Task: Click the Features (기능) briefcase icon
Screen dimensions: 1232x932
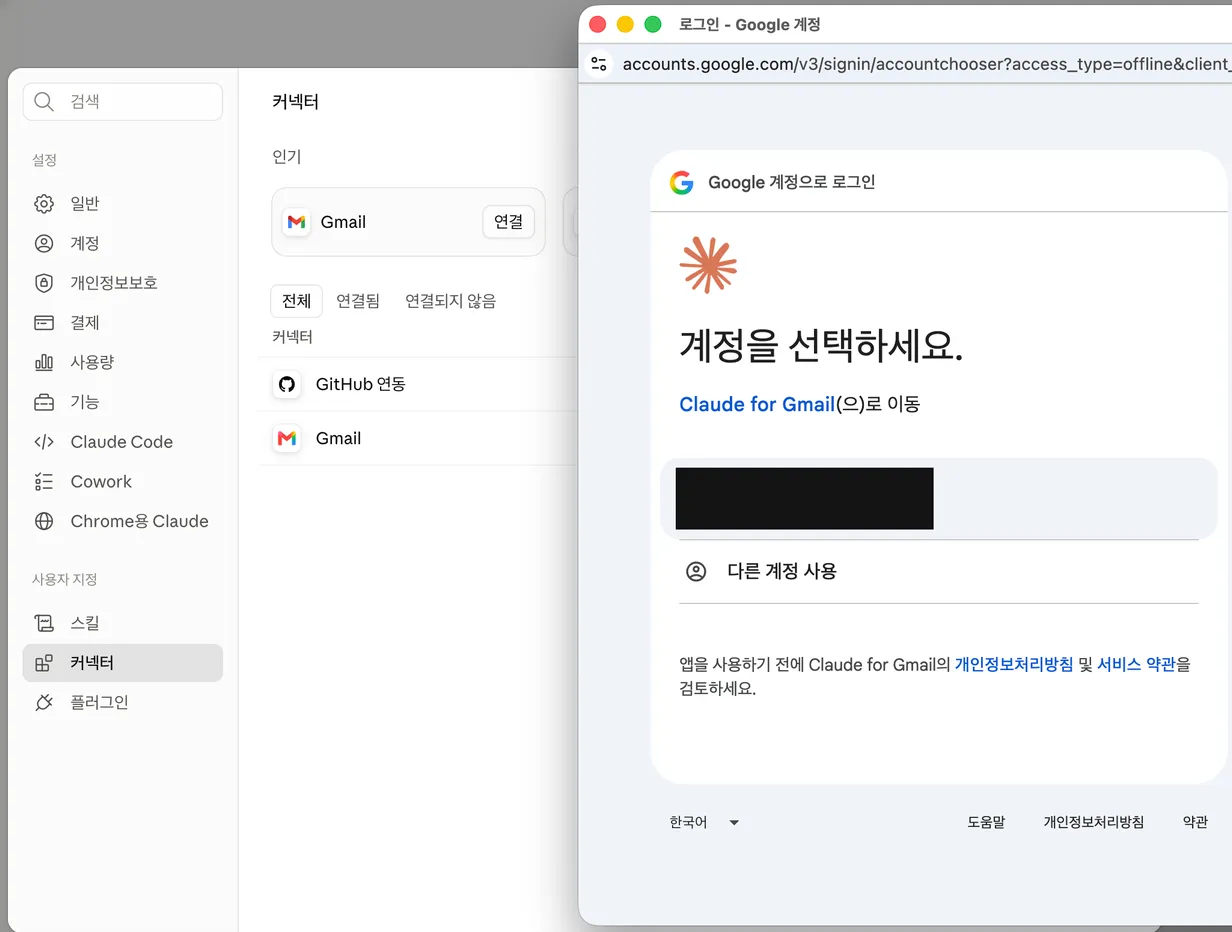Action: coord(44,402)
